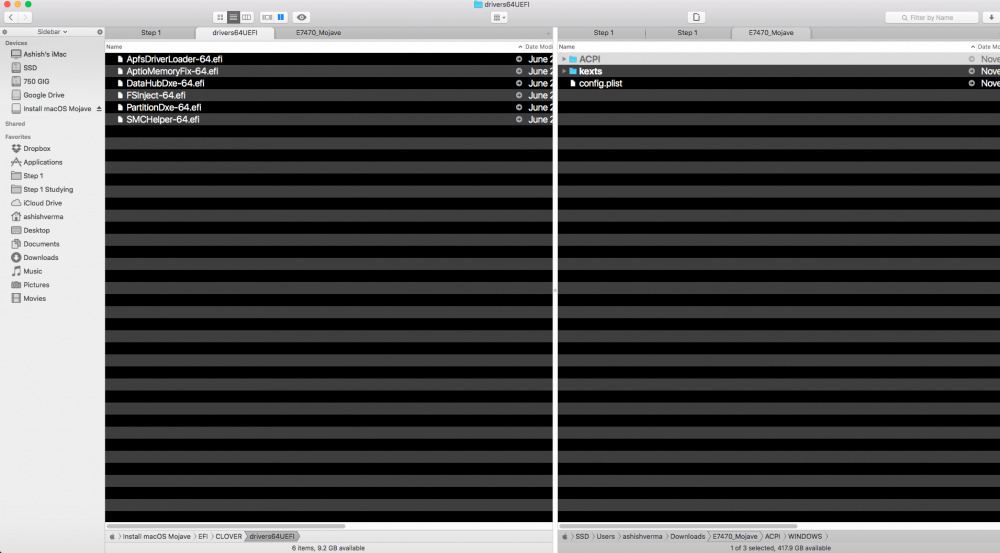Screen dimensions: 1000x553
Task: Click the right pane sort direction chevron
Action: pyautogui.click(x=973, y=47)
